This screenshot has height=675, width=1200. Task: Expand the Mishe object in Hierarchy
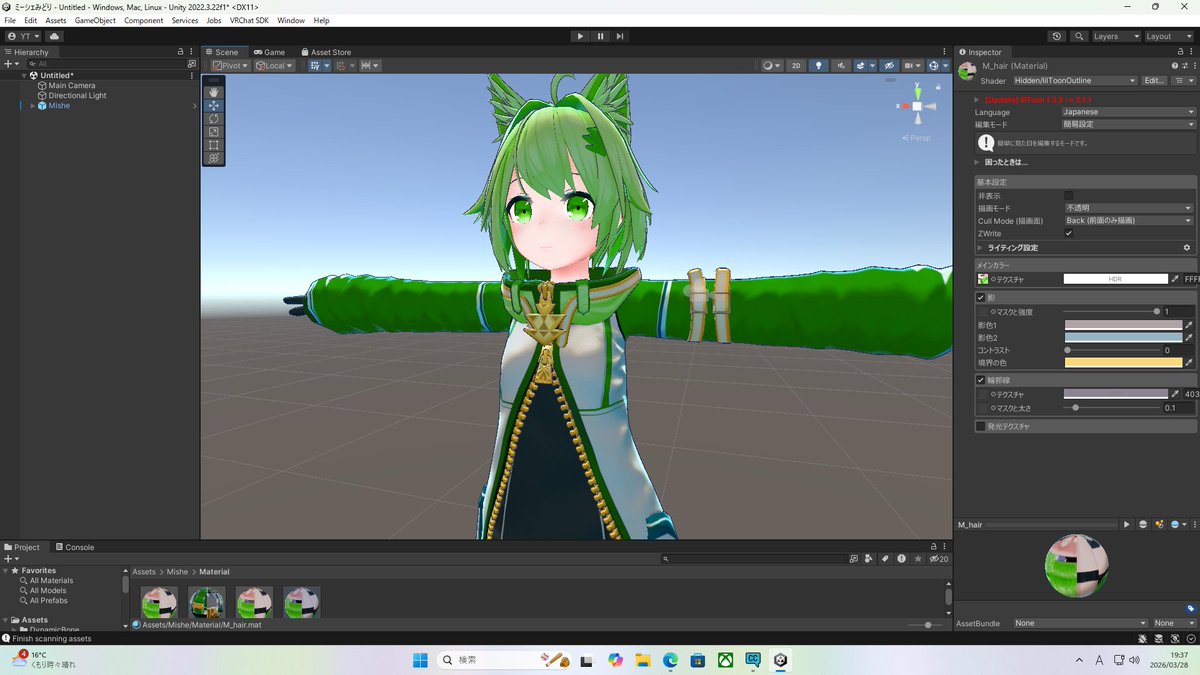32,105
